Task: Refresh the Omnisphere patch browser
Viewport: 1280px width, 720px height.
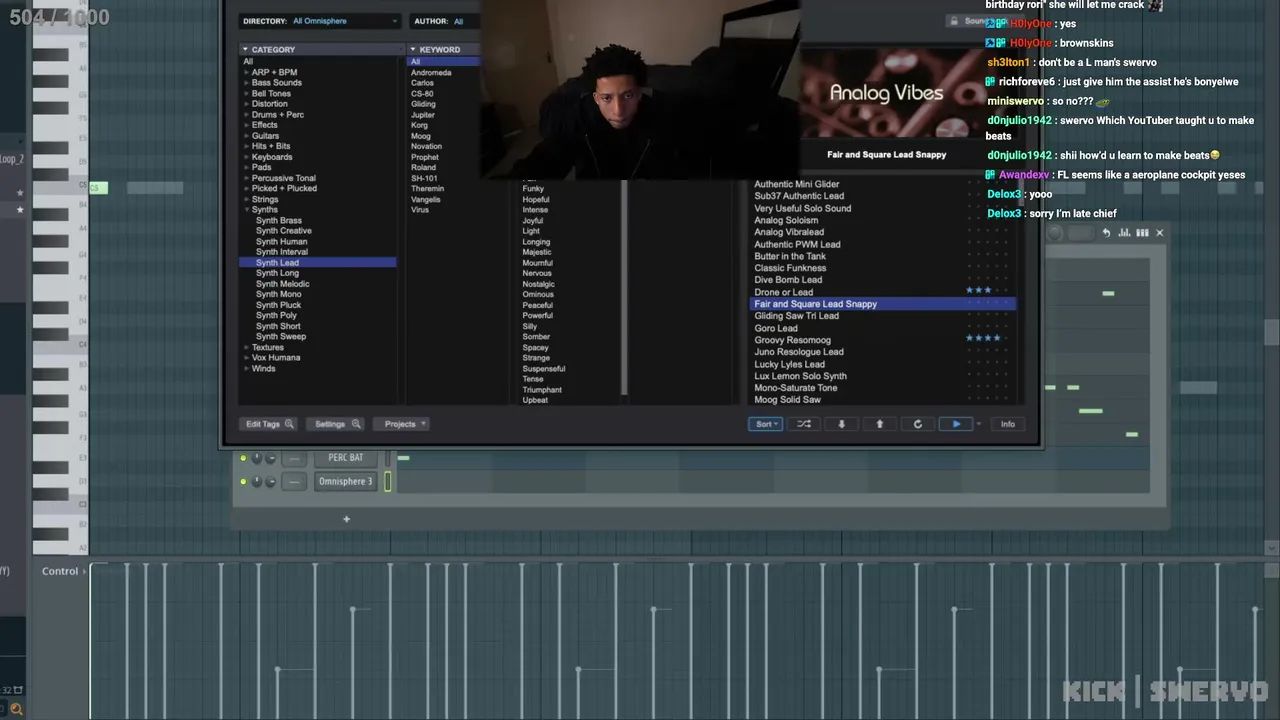Action: coord(918,424)
